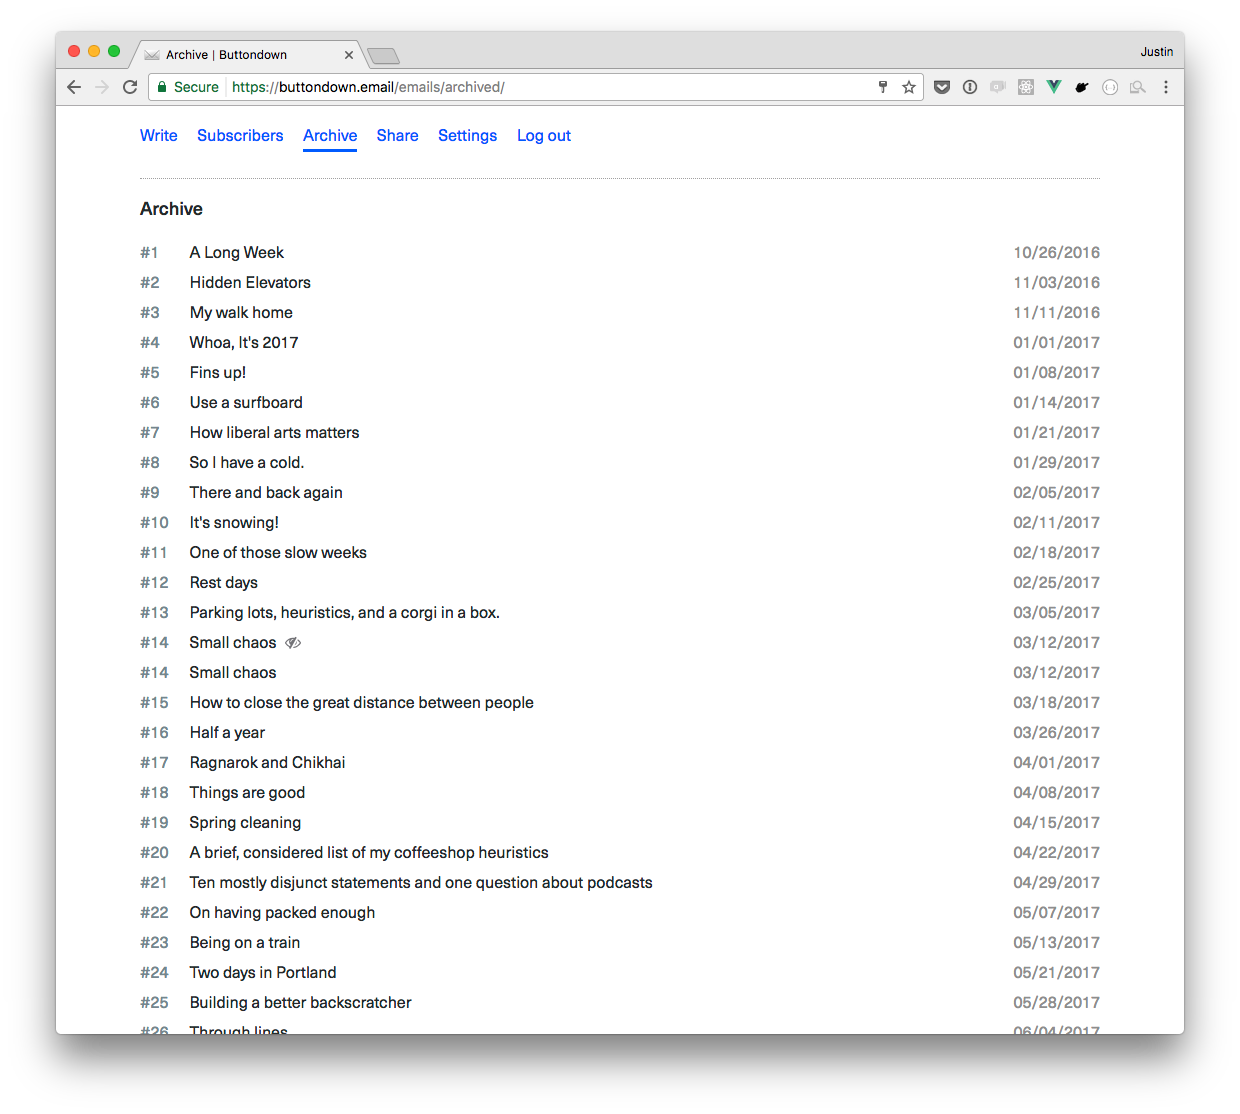Click the Log out link
This screenshot has height=1114, width=1240.
[x=544, y=135]
